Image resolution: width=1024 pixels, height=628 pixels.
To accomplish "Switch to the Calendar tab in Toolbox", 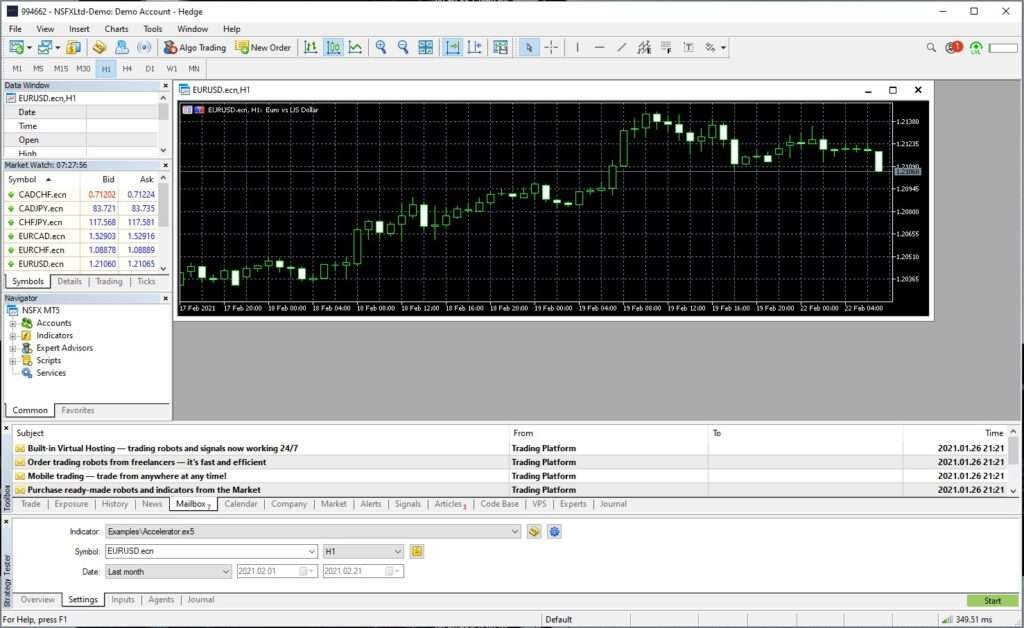I will (240, 504).
